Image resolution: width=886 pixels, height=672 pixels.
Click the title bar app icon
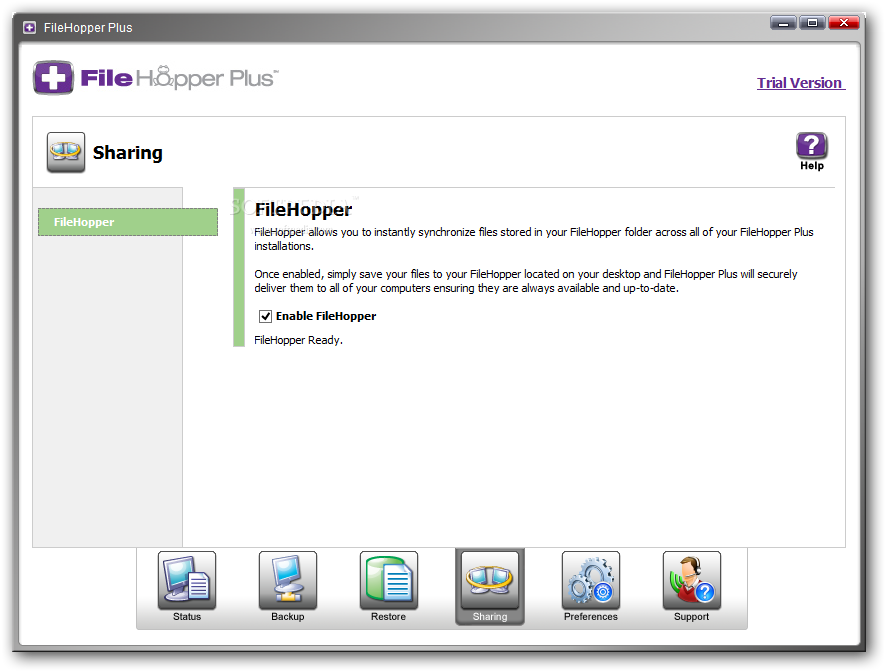(29, 27)
